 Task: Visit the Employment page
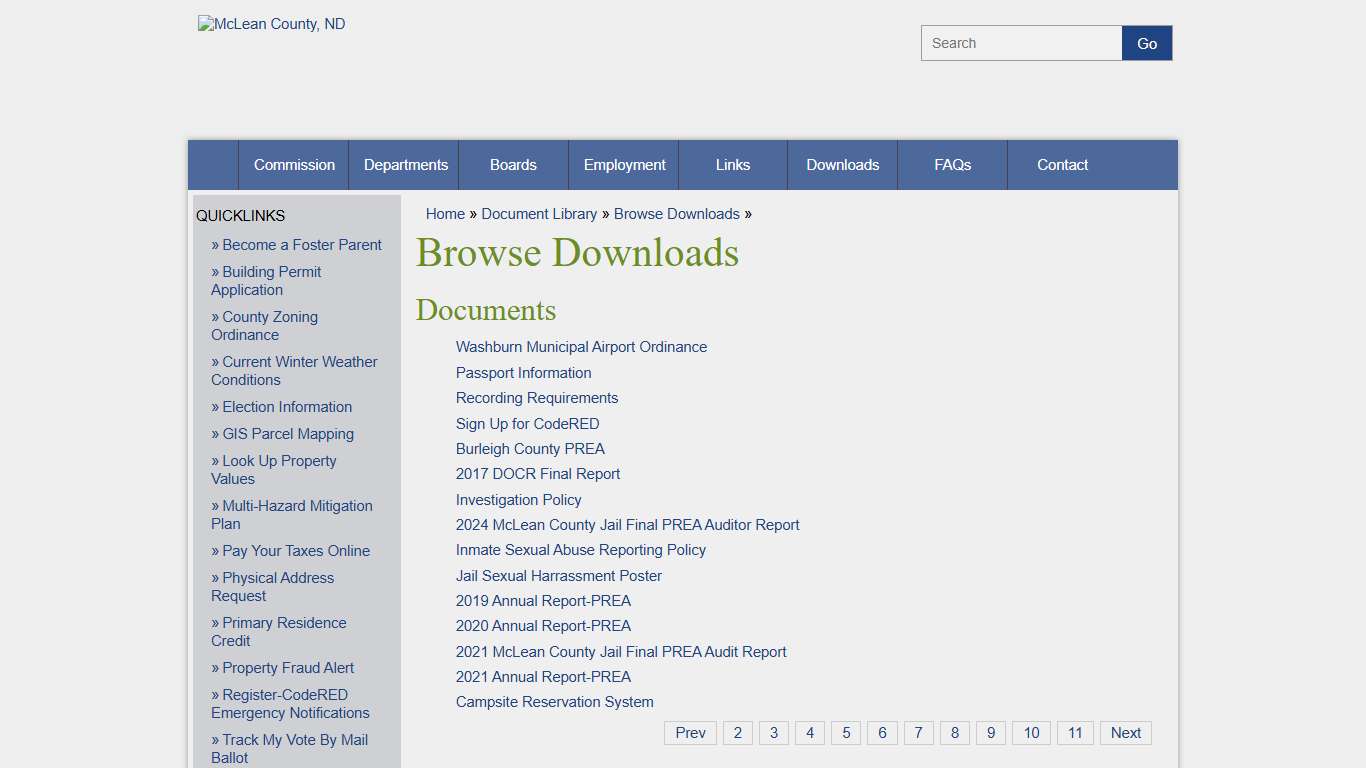pyautogui.click(x=623, y=164)
